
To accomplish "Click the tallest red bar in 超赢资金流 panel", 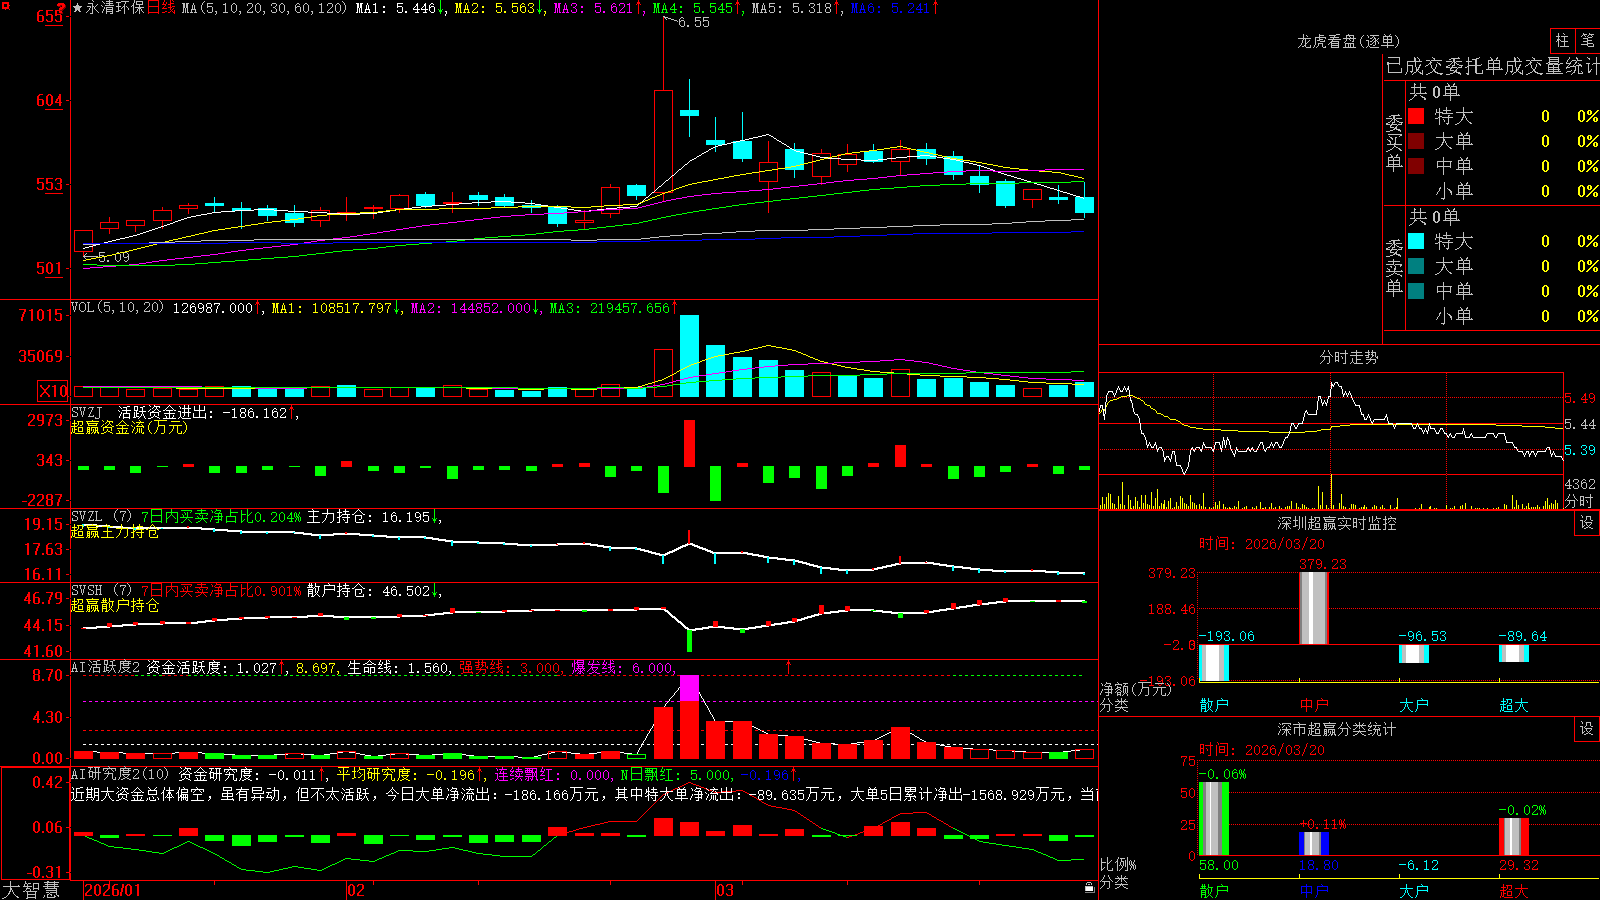I will 689,443.
